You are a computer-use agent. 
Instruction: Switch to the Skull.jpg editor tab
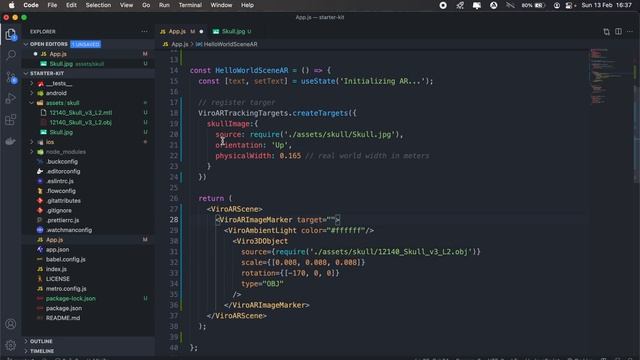pos(232,31)
